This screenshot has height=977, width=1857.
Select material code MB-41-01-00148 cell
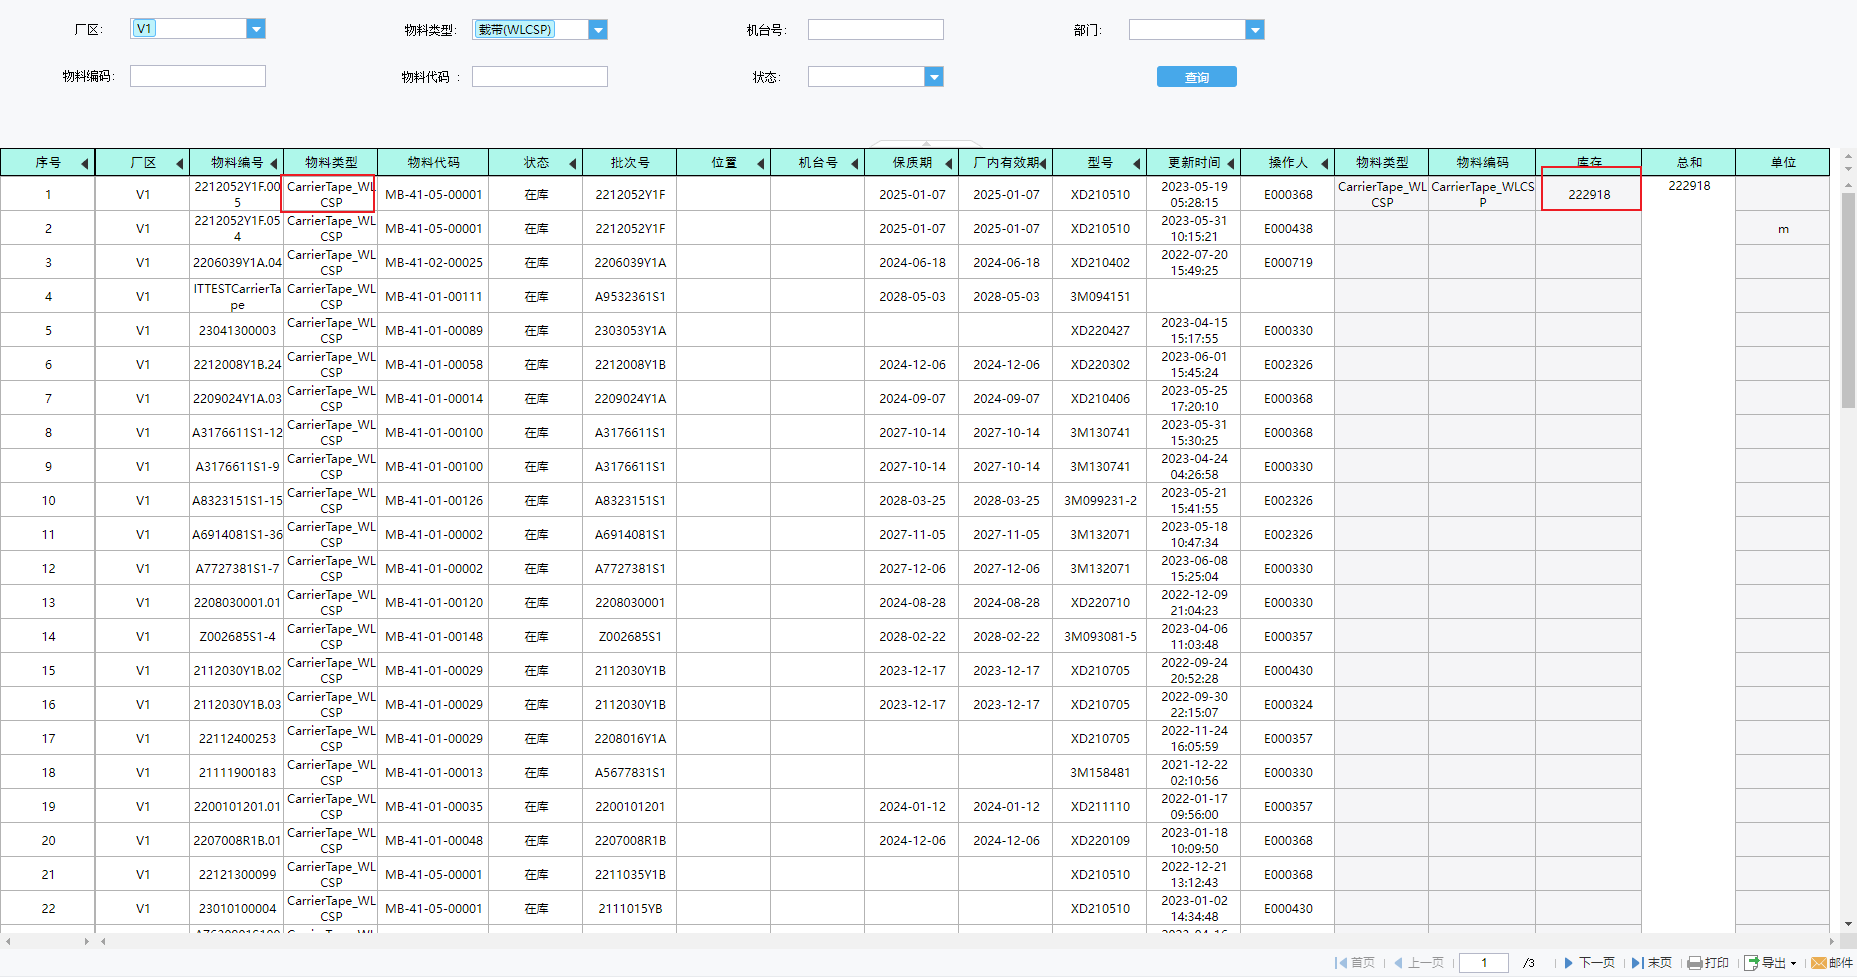pos(434,637)
